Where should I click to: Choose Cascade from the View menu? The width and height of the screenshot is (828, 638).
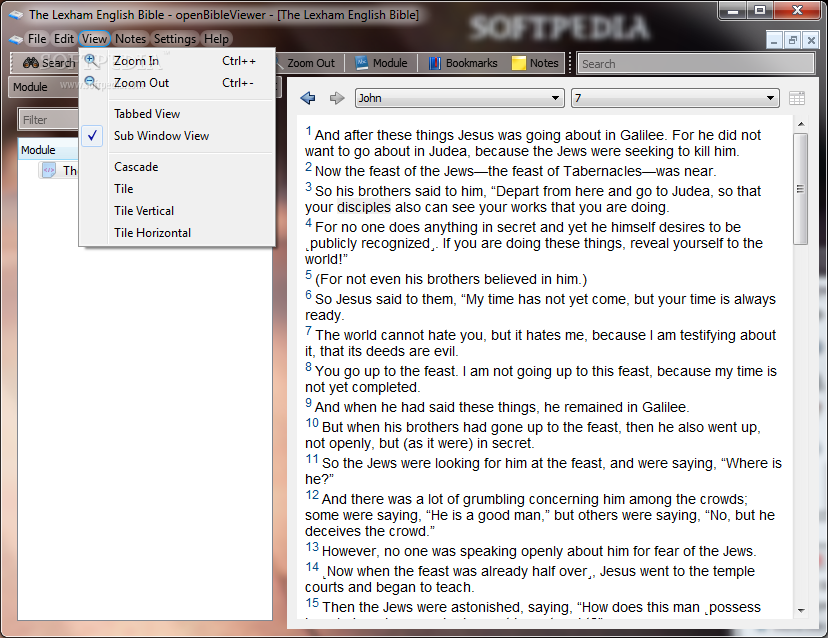pos(177,167)
